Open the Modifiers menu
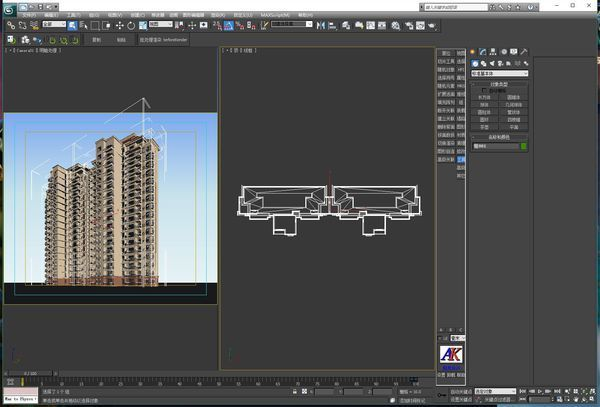Screen dimensions: 601x408 158,15
